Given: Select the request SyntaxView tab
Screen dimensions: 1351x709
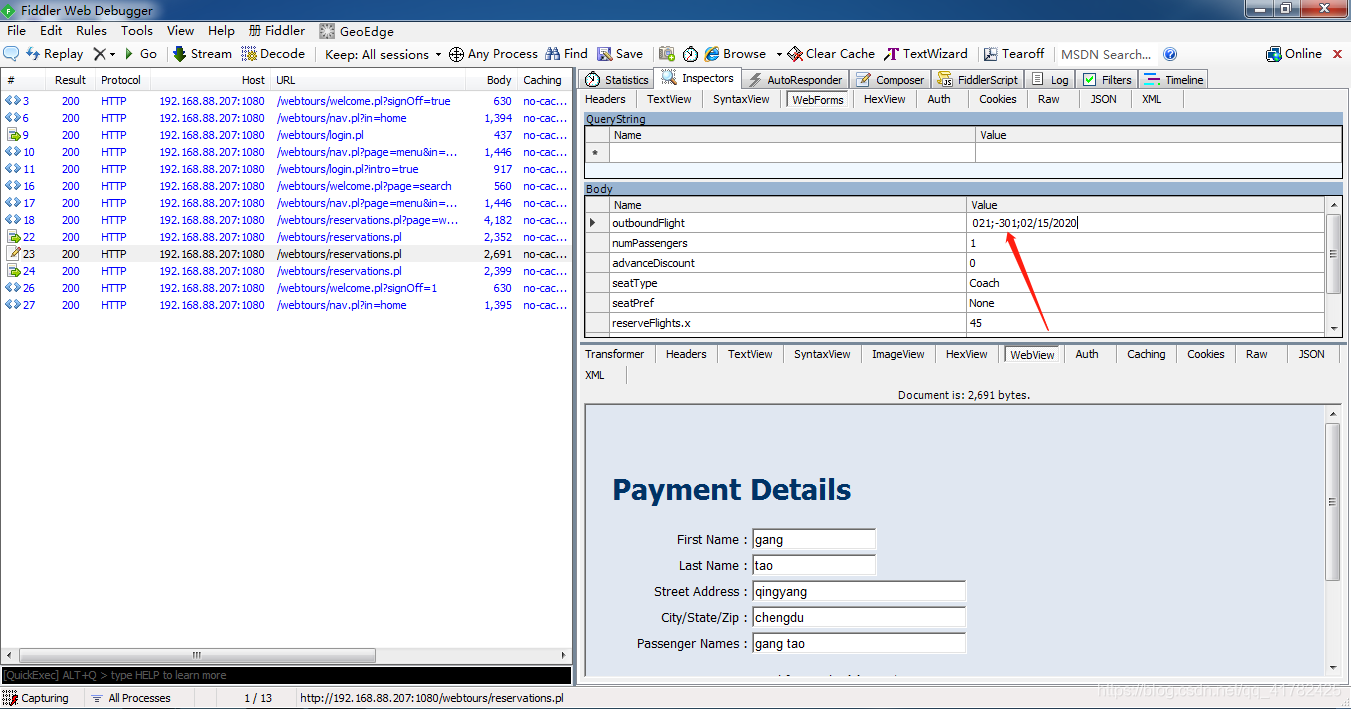Looking at the screenshot, I should [x=741, y=99].
